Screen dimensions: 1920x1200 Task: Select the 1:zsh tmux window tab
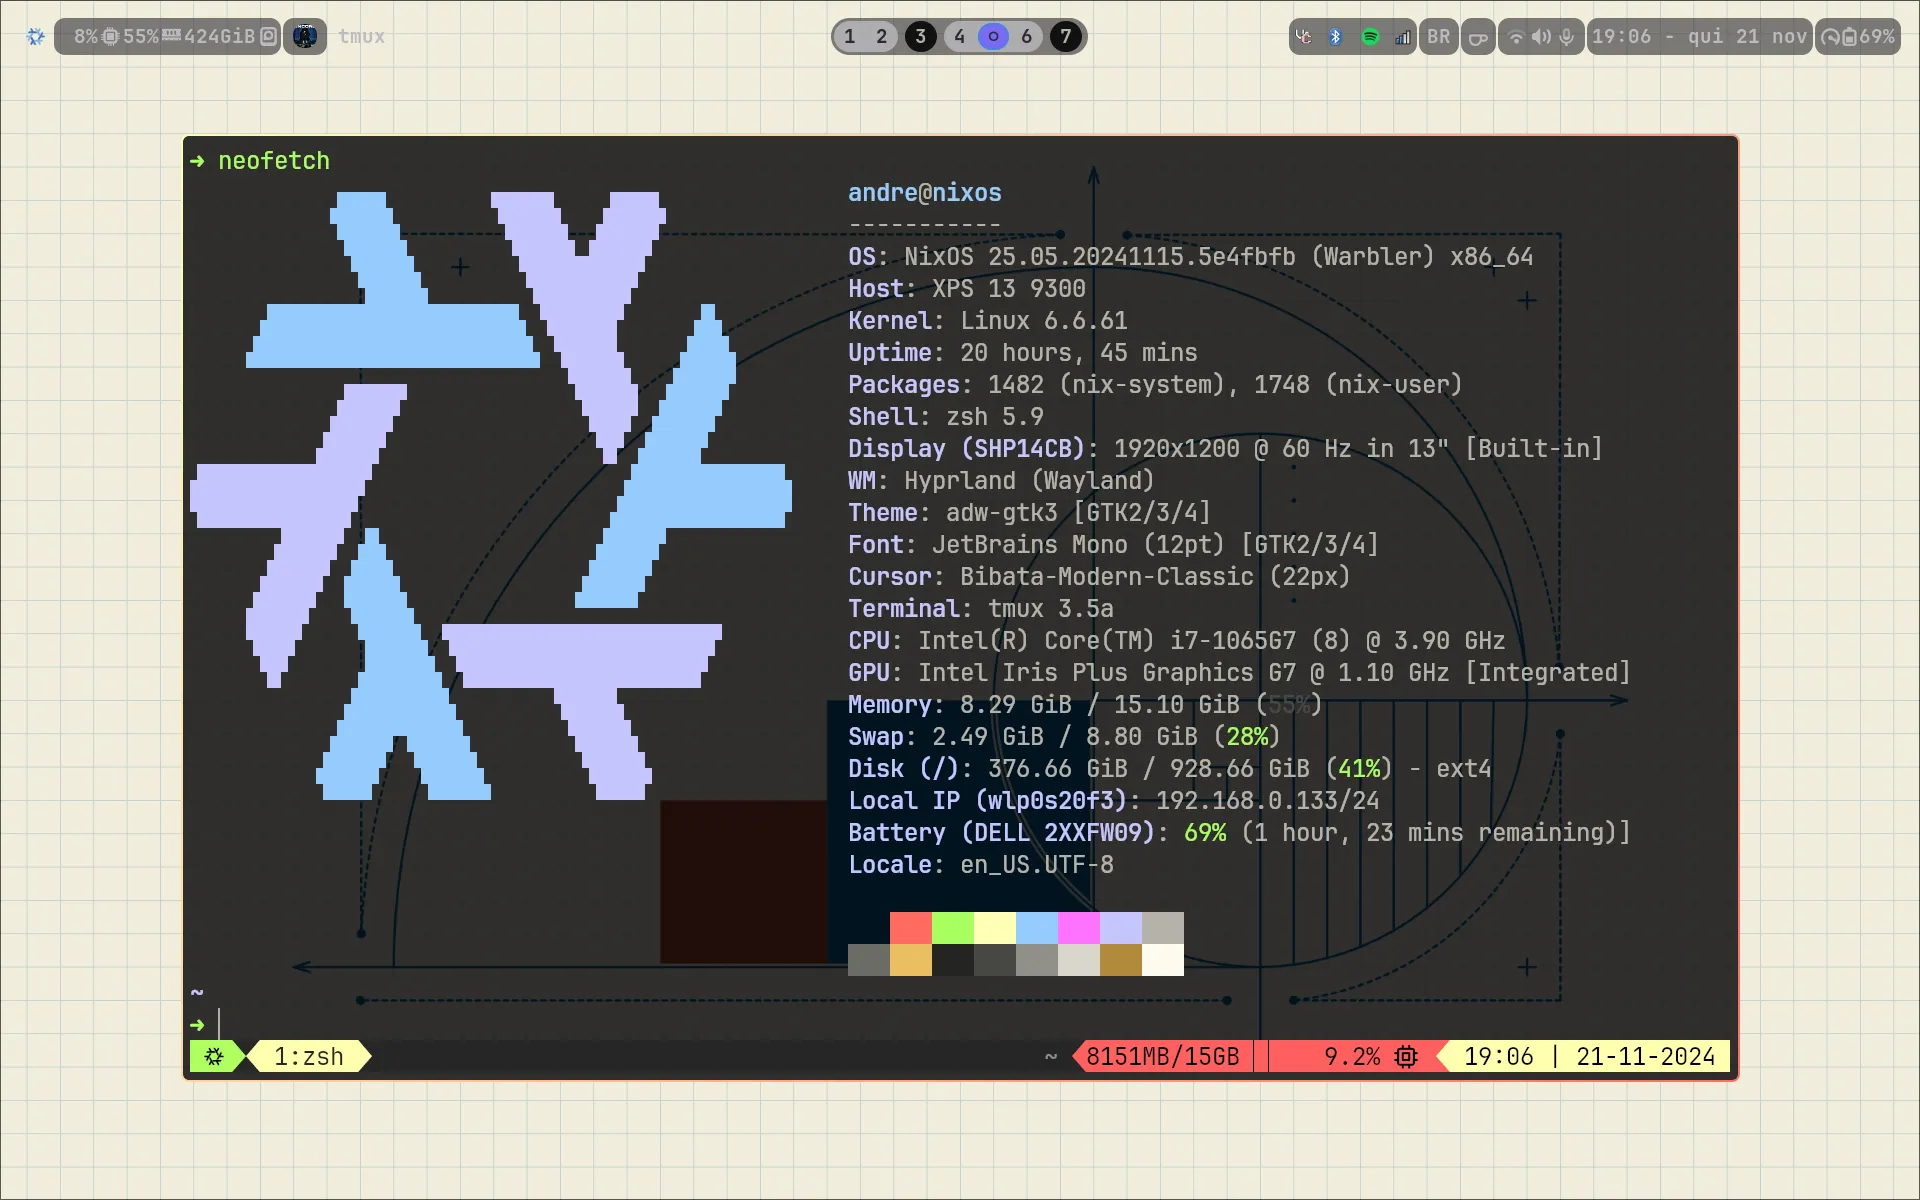point(309,1056)
